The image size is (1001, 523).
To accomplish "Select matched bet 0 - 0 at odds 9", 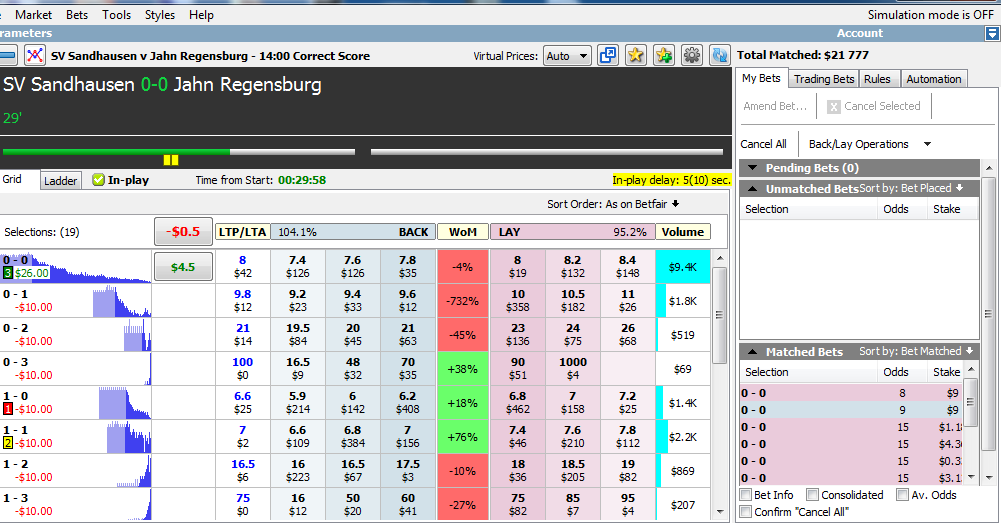I will (850, 410).
